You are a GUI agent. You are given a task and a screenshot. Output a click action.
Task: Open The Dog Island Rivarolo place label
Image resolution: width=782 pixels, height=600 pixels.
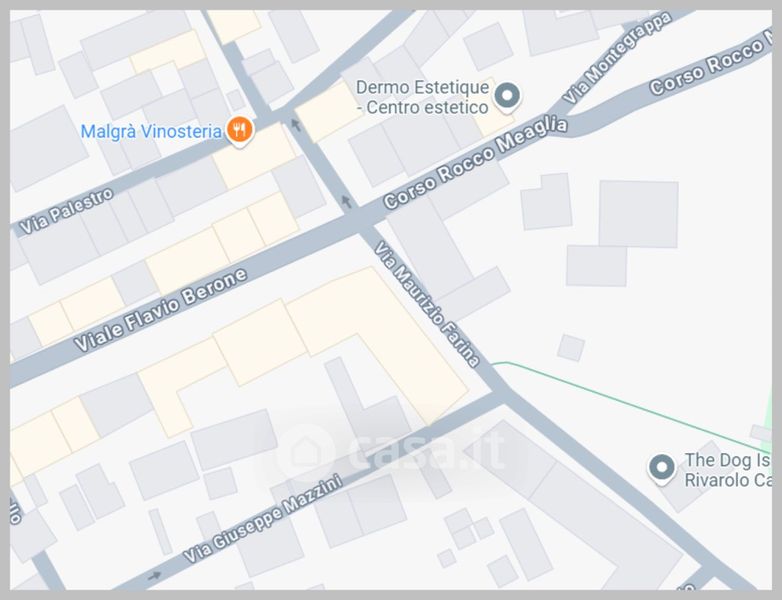click(x=728, y=470)
